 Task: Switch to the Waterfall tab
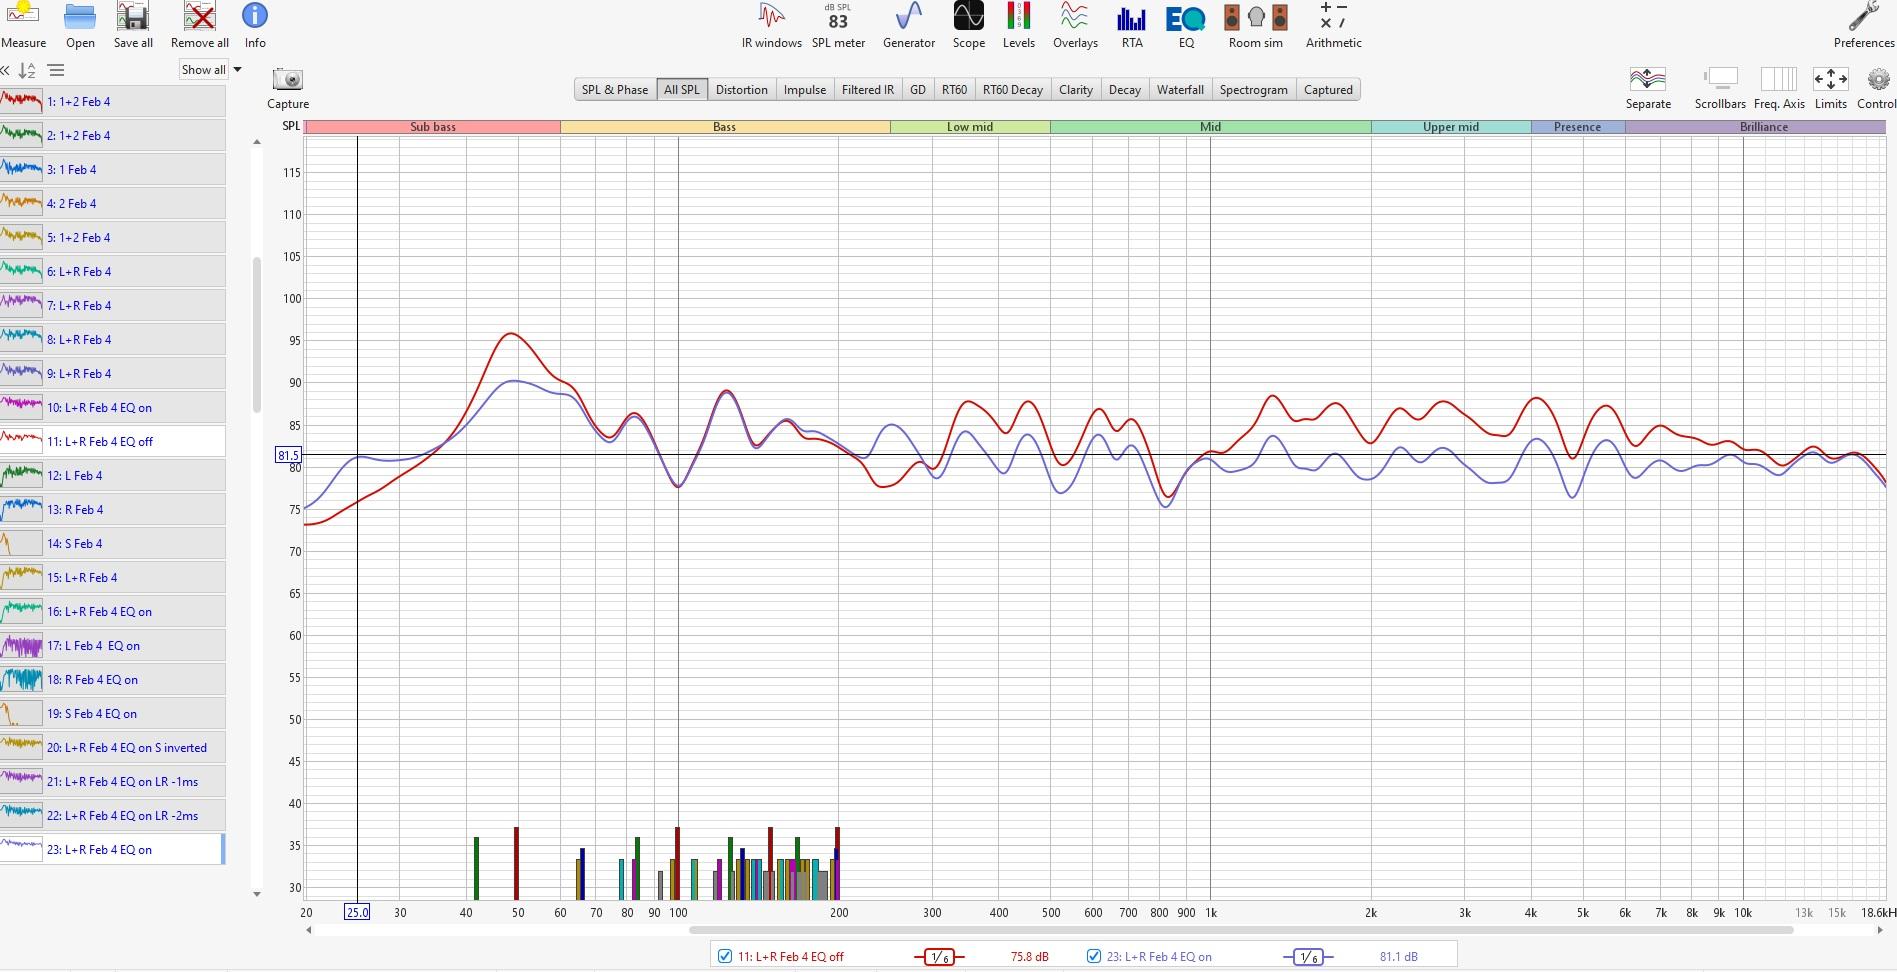click(x=1180, y=90)
